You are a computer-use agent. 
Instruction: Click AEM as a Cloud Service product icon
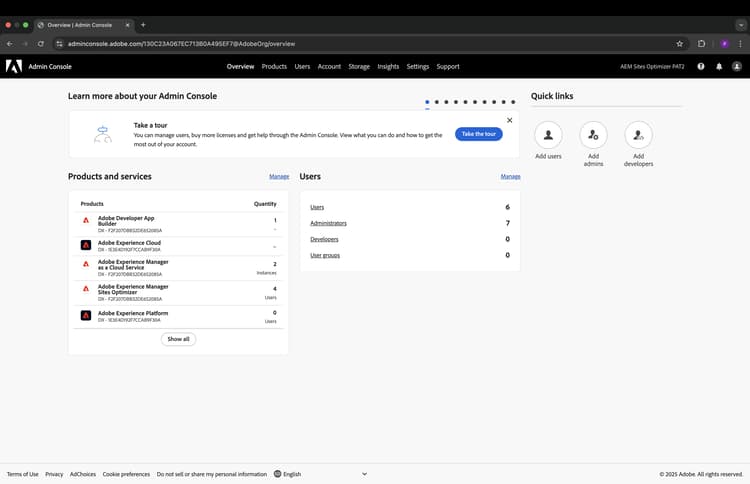click(86, 264)
